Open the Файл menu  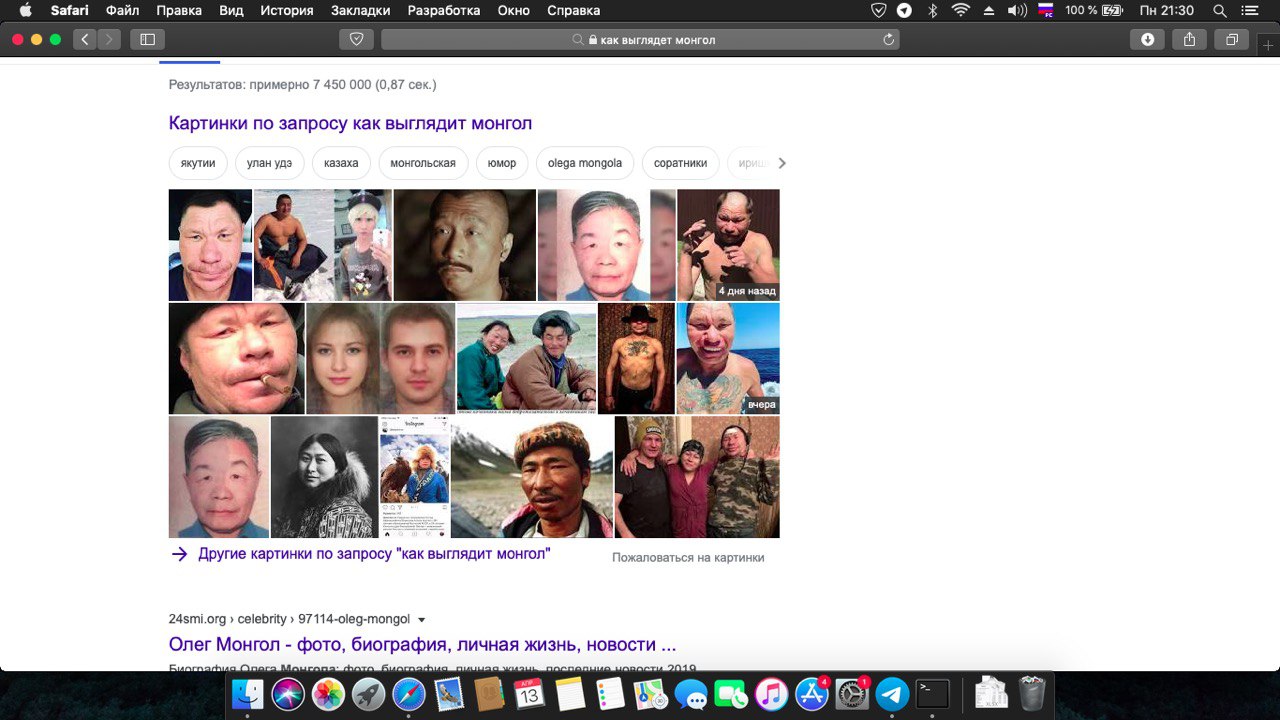click(x=122, y=11)
